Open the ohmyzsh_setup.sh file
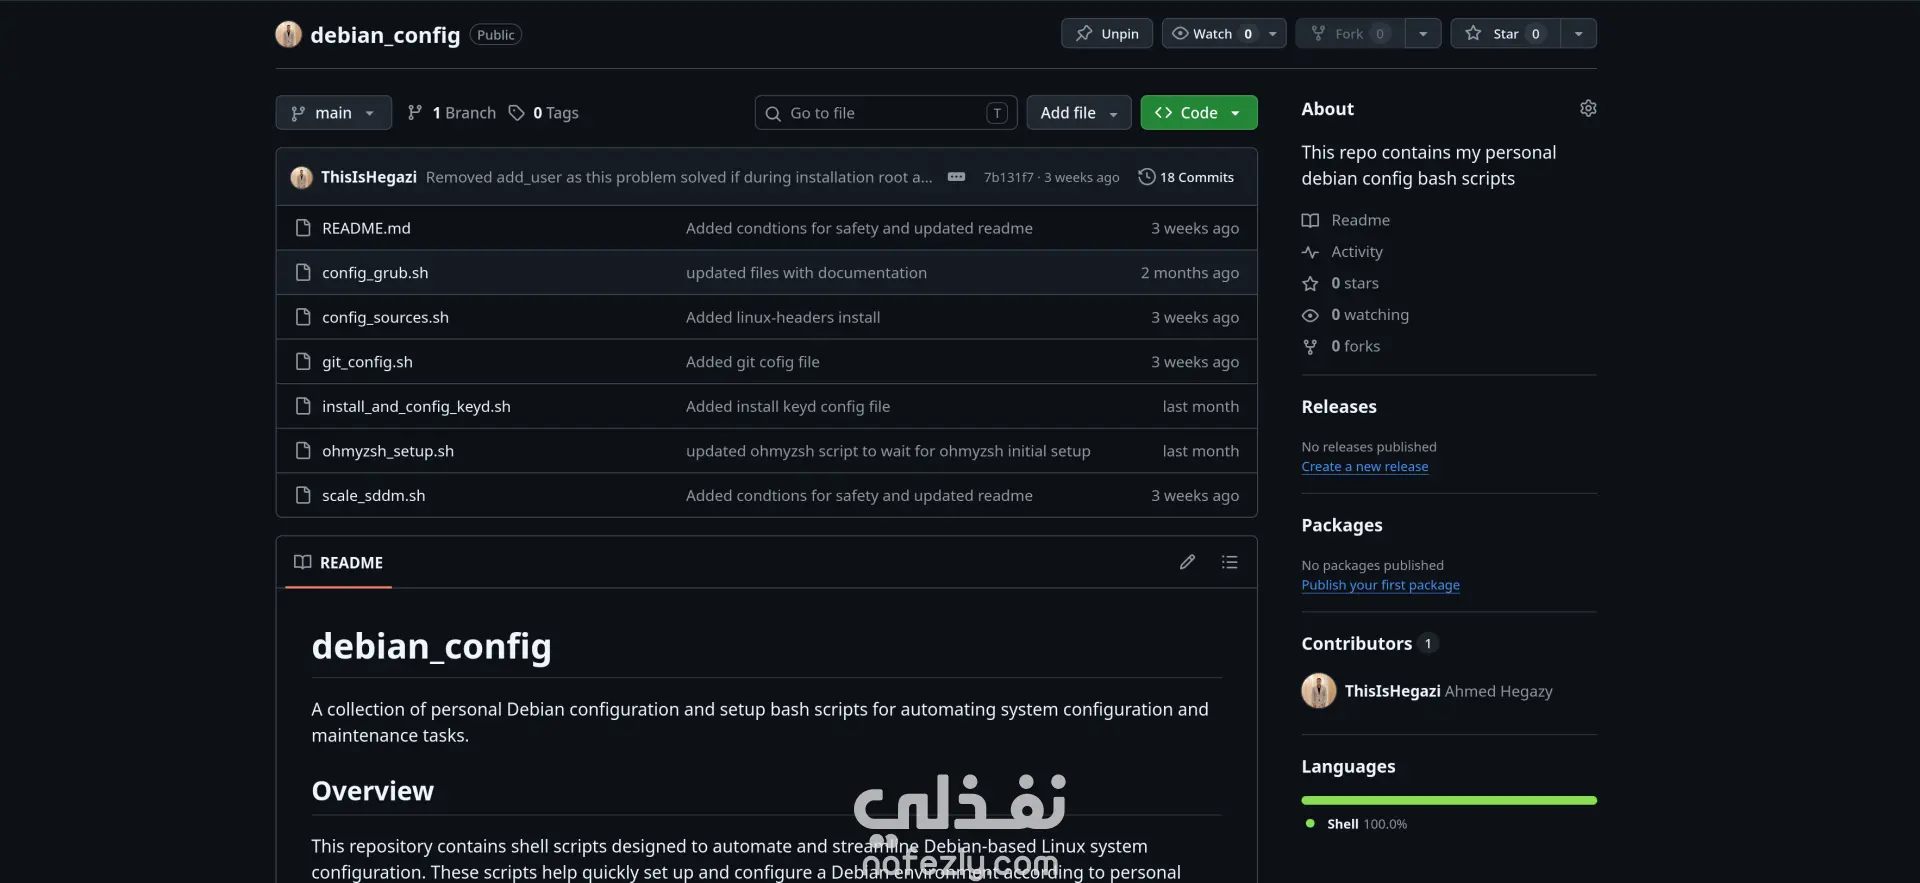The height and width of the screenshot is (883, 1920). pos(388,451)
